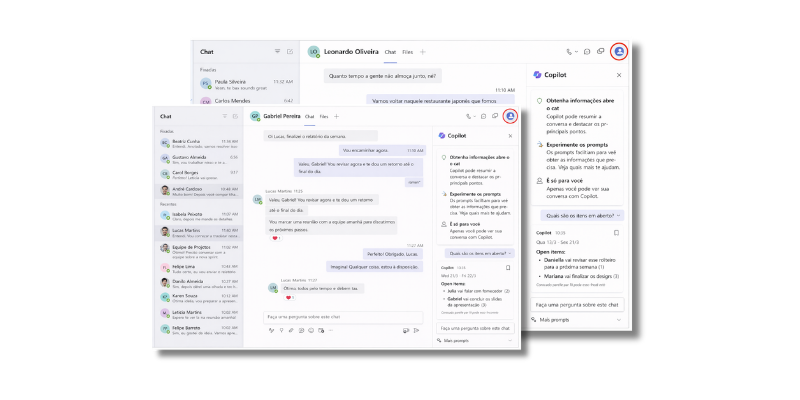Open chat with Karen Souza
Viewport: 800px width, 400px height.
coord(199,298)
